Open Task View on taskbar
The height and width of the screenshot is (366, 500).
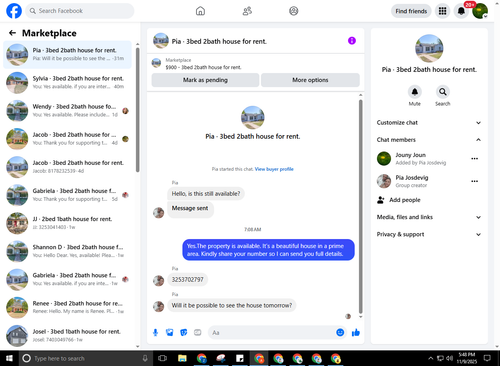coord(162,358)
